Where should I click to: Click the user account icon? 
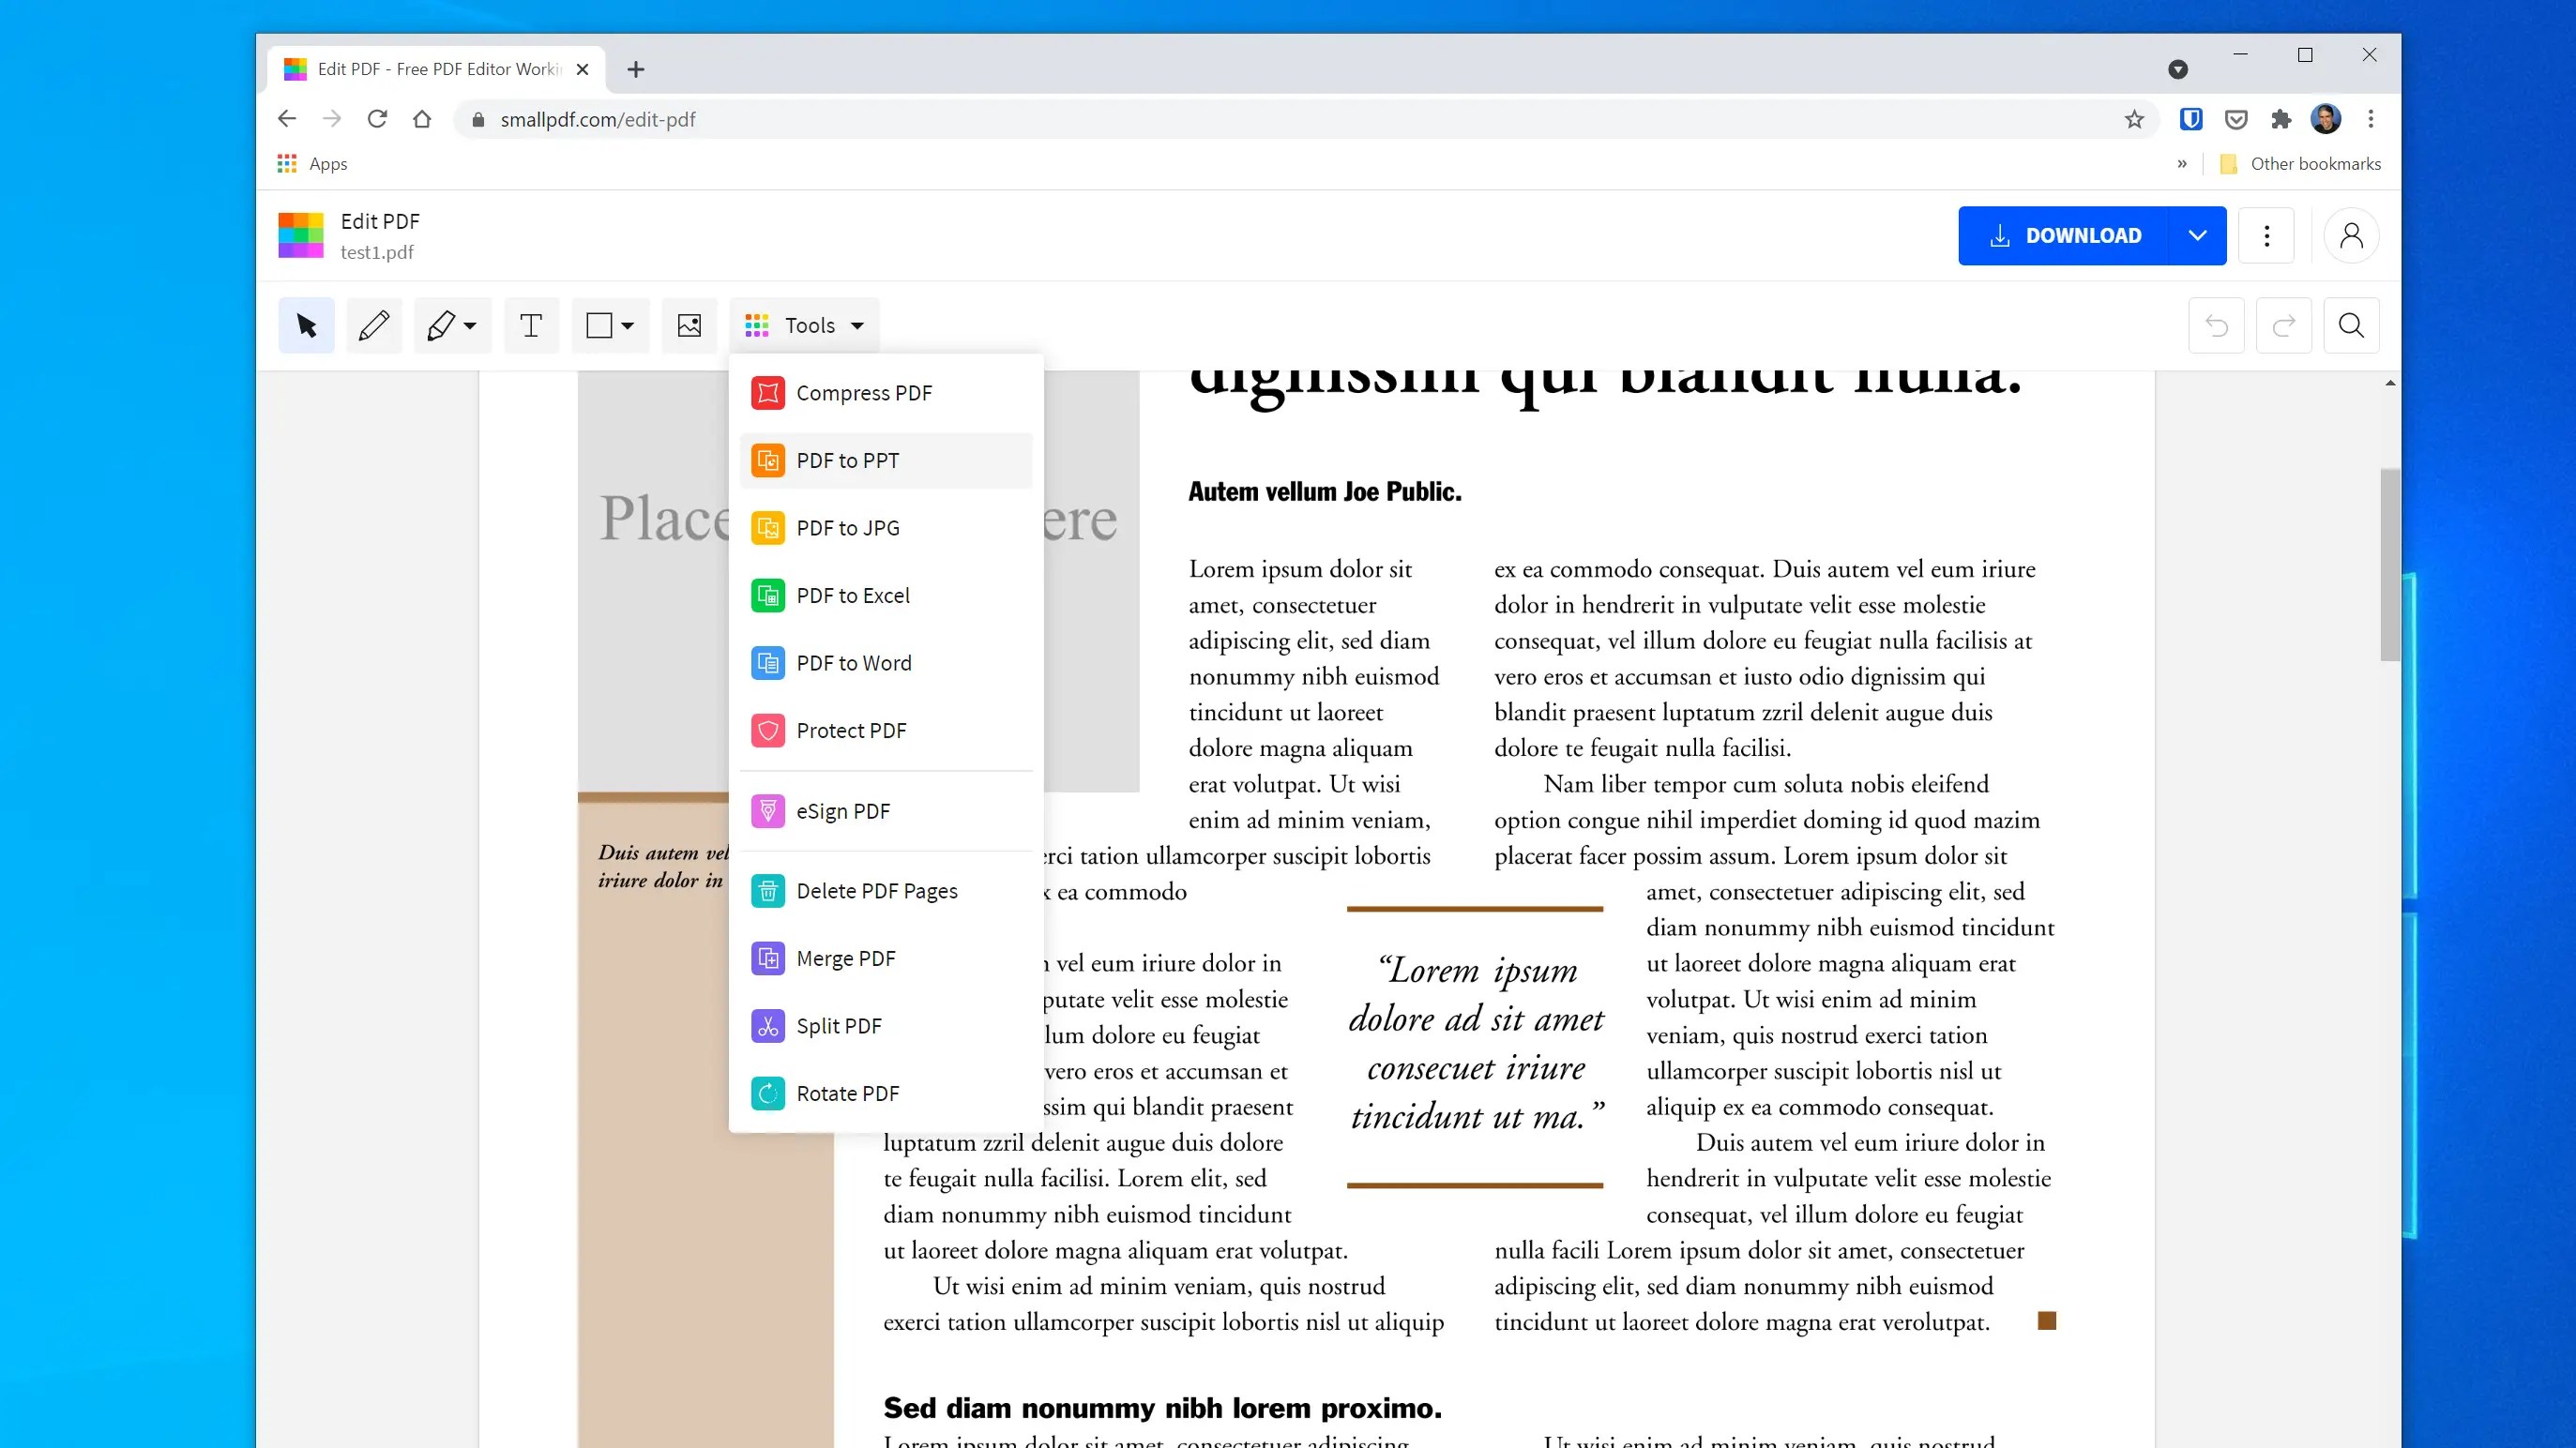tap(2351, 236)
